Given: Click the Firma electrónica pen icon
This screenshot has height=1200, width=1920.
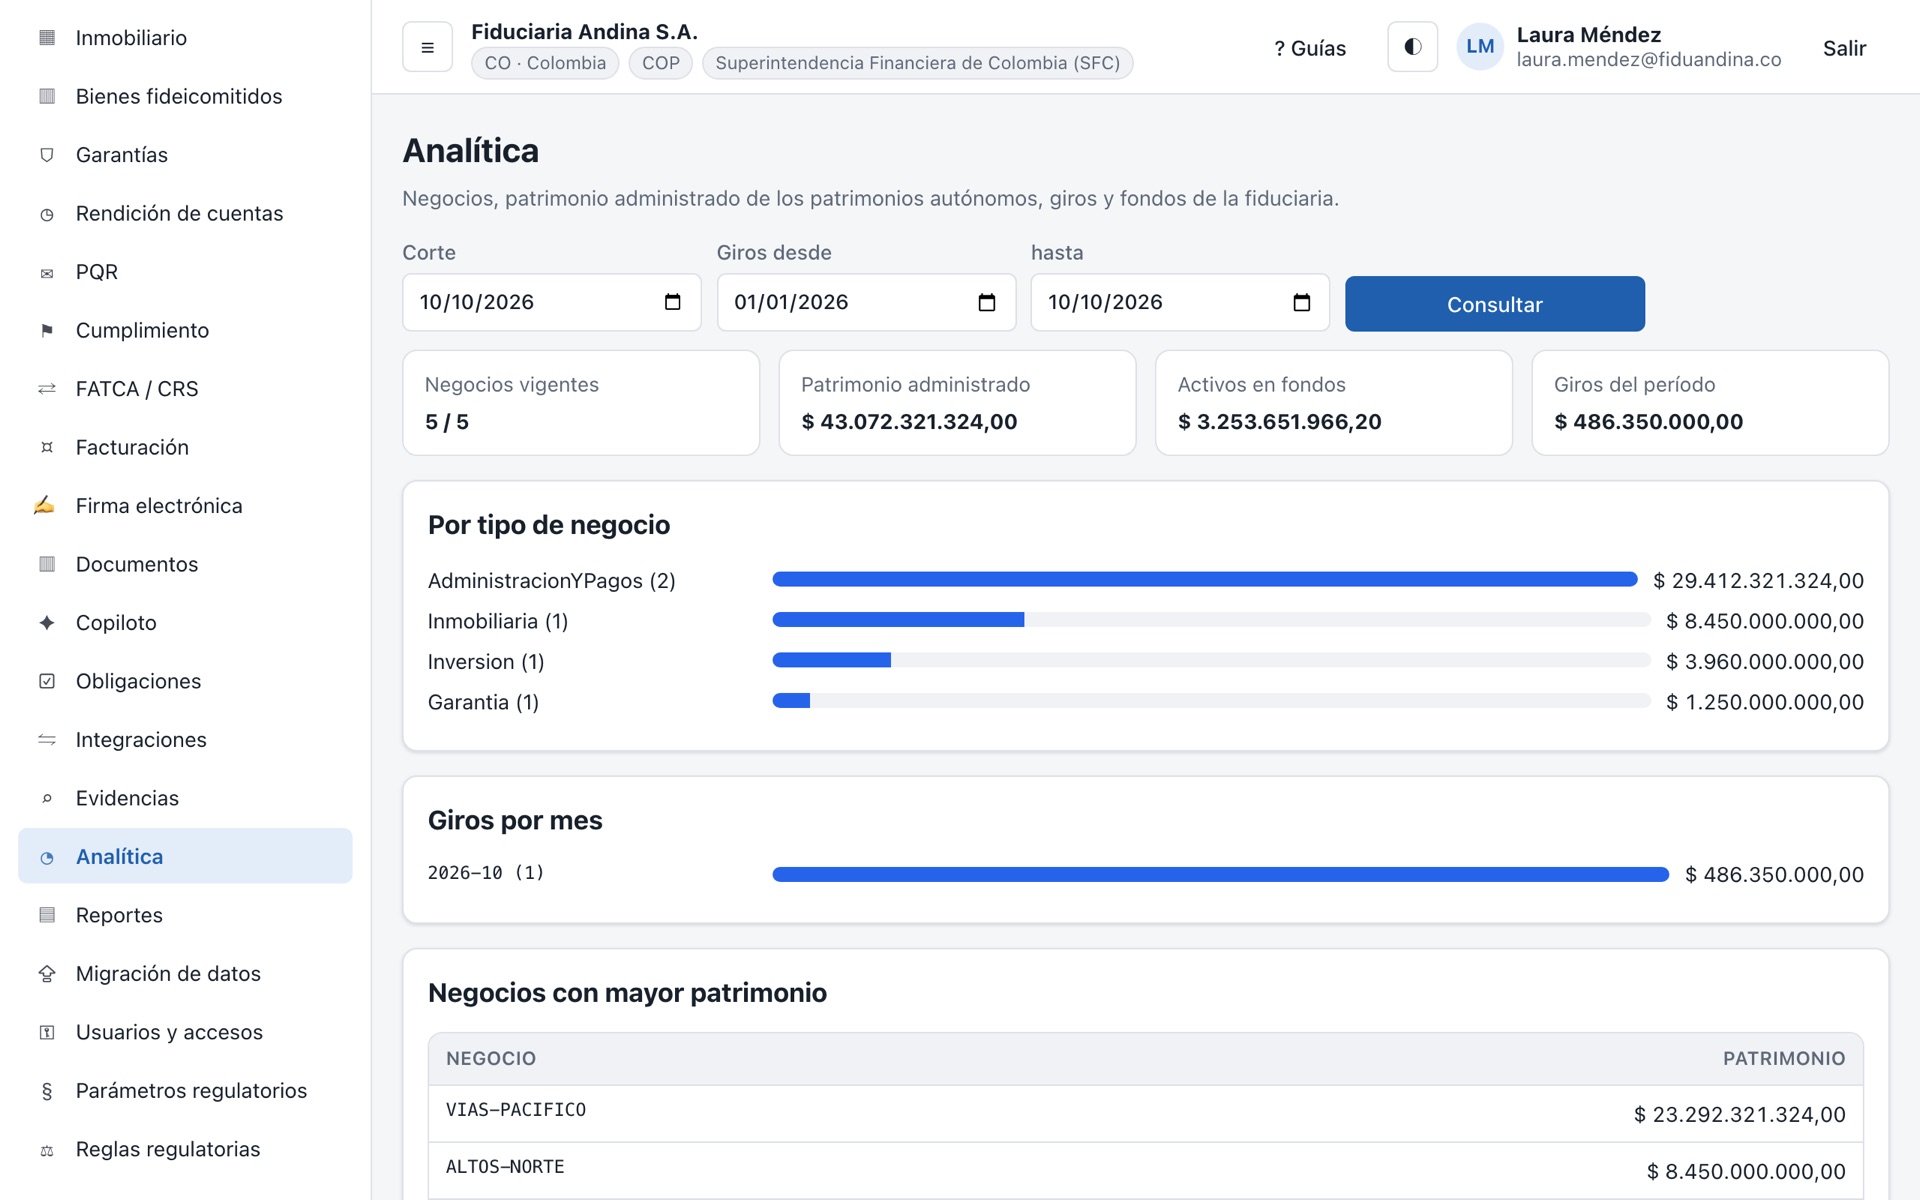Looking at the screenshot, I should pos(44,506).
